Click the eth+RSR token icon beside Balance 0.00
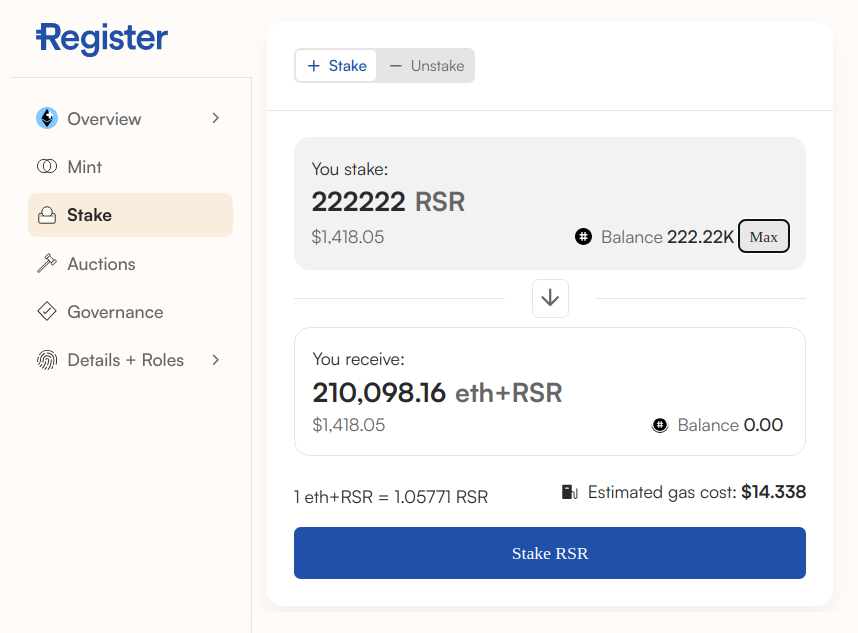 tap(660, 425)
